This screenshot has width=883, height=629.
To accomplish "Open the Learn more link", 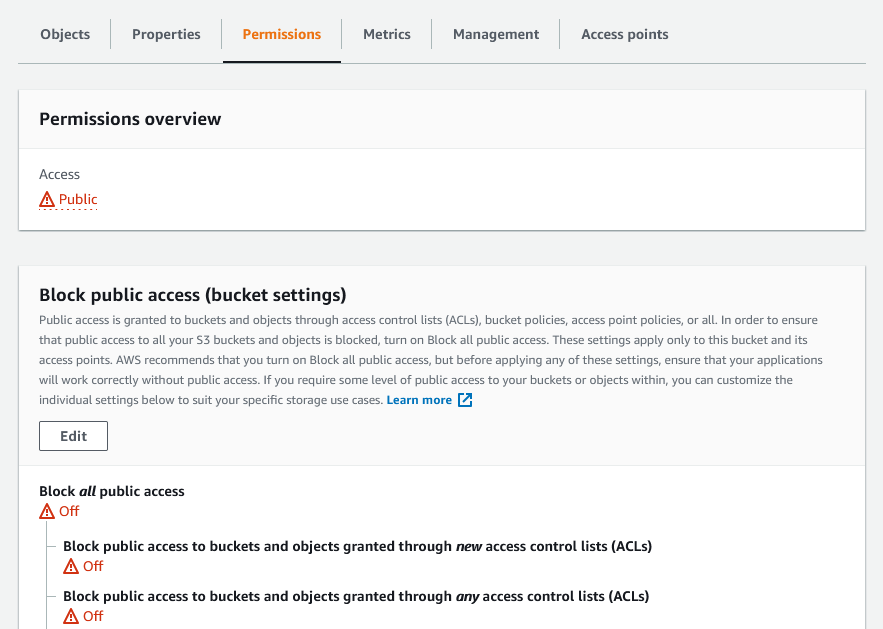I will point(419,400).
